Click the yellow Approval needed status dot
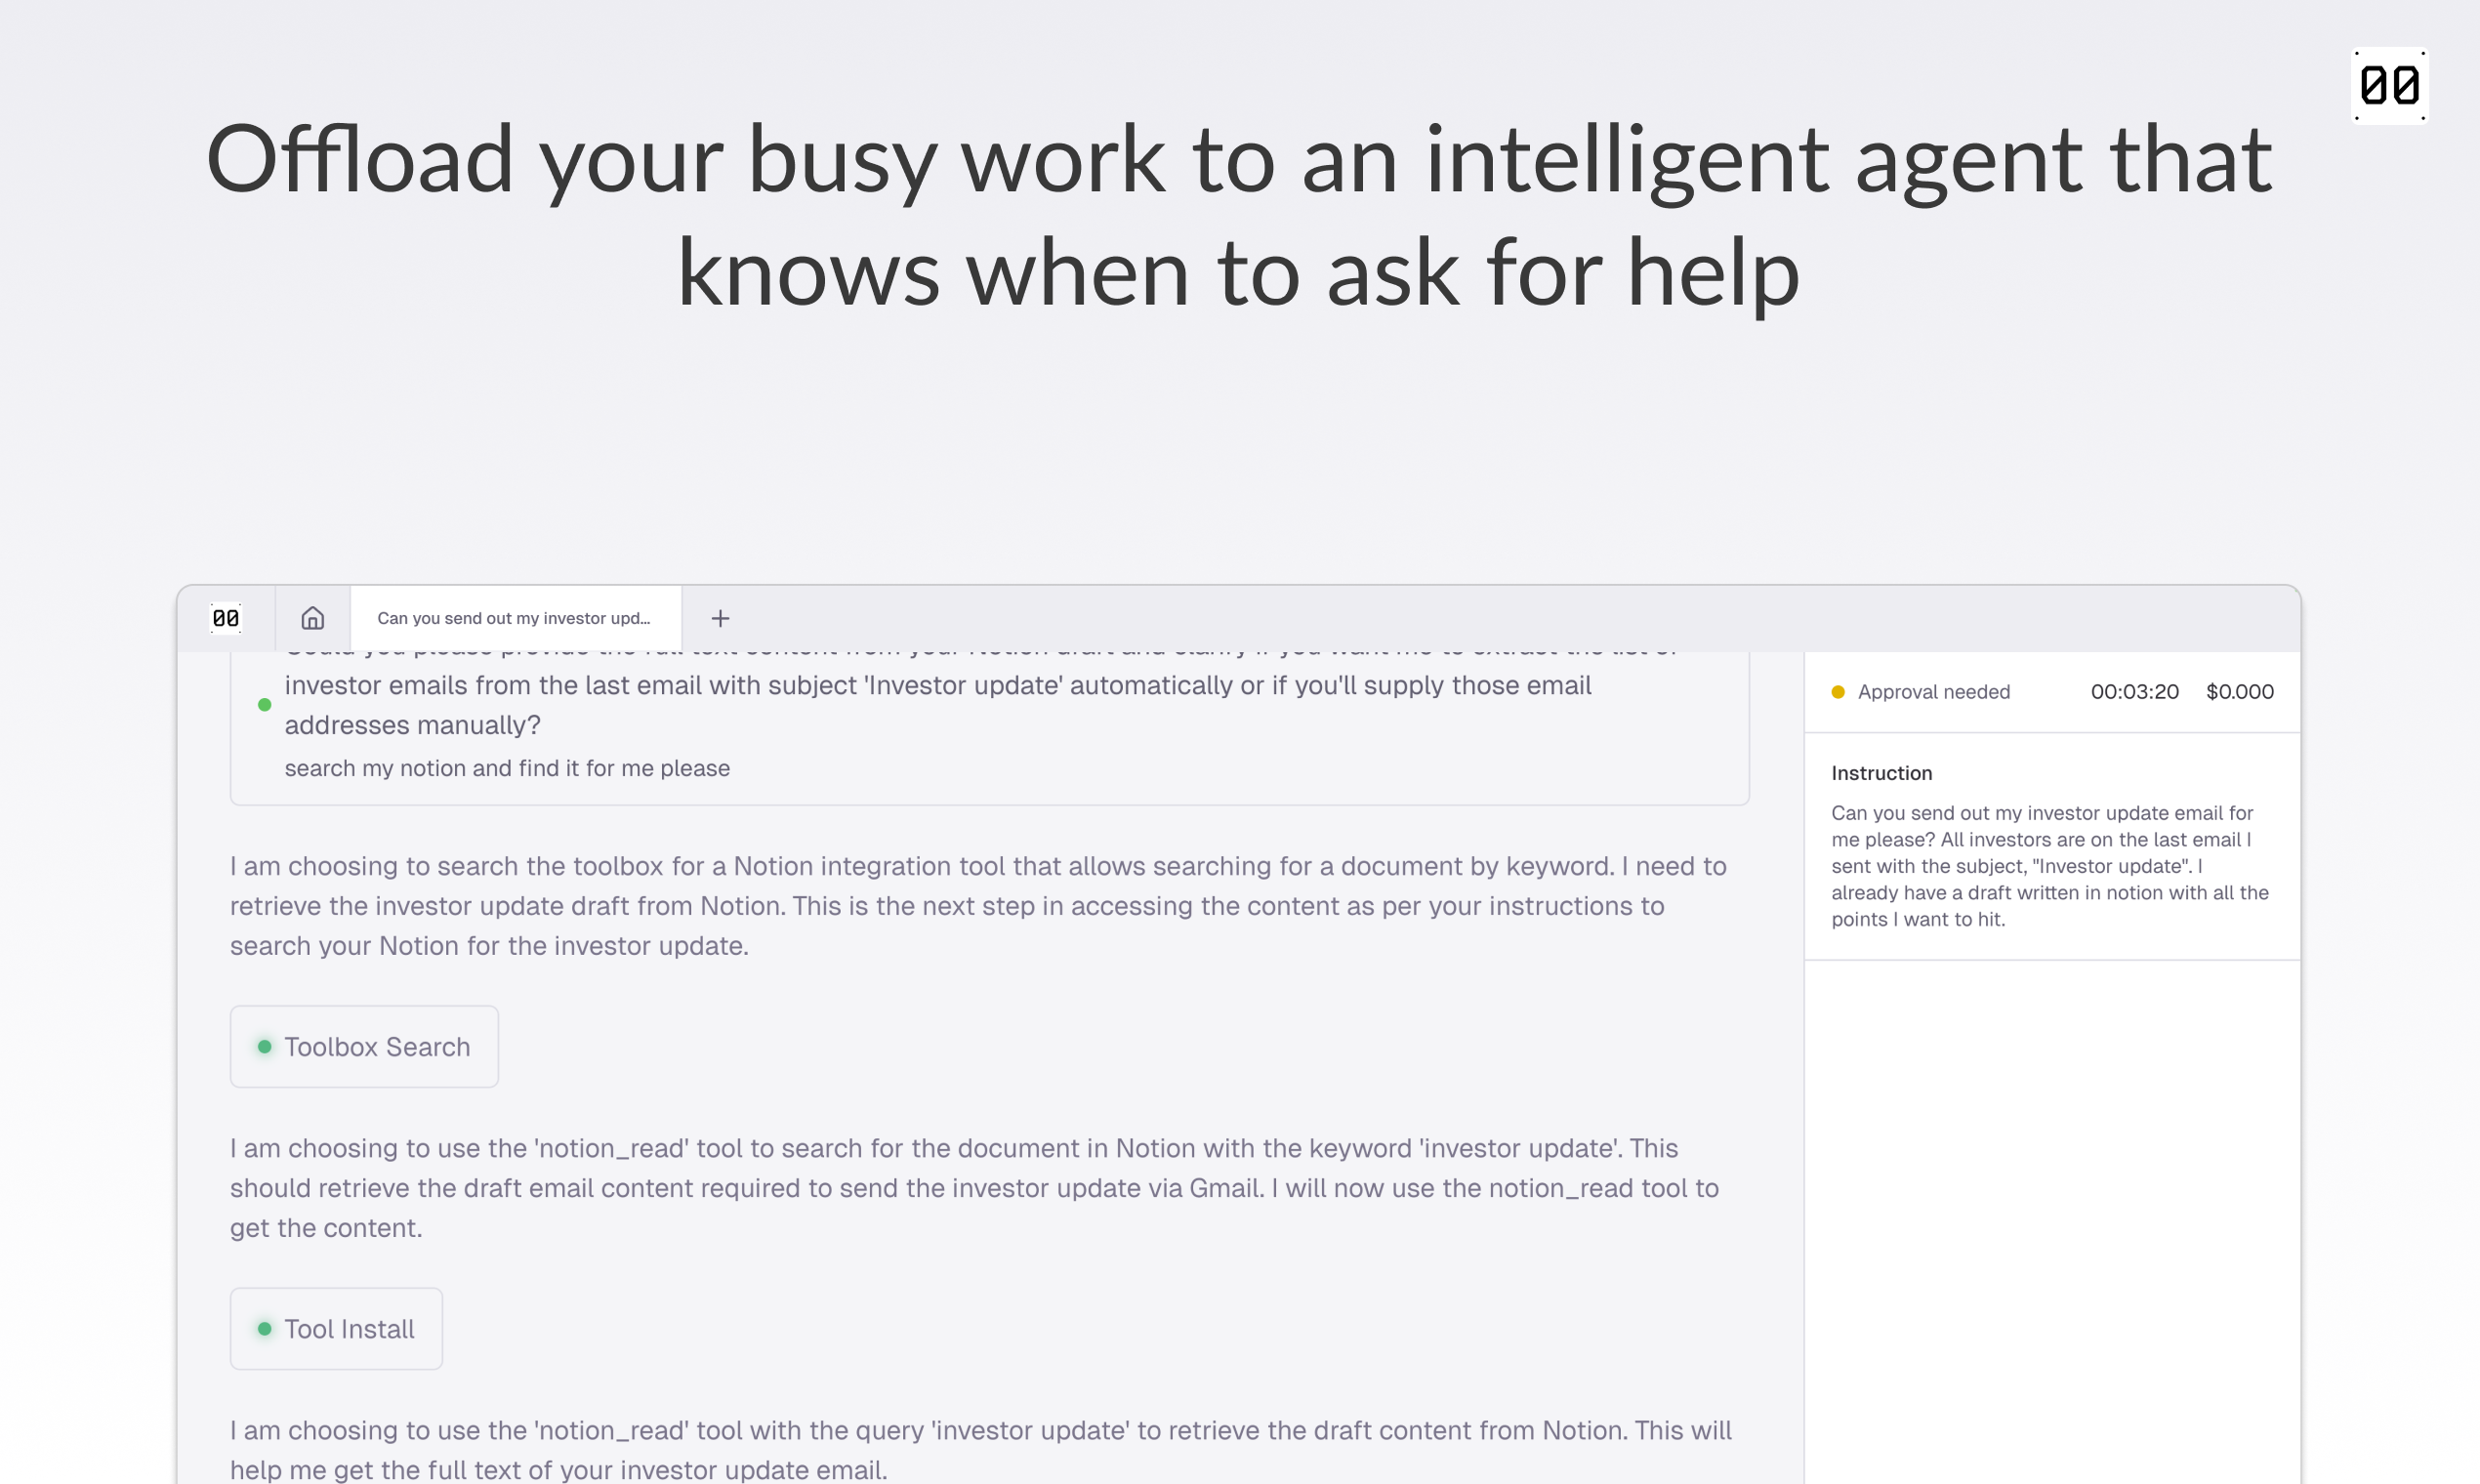The width and height of the screenshot is (2480, 1484). coord(1838,692)
